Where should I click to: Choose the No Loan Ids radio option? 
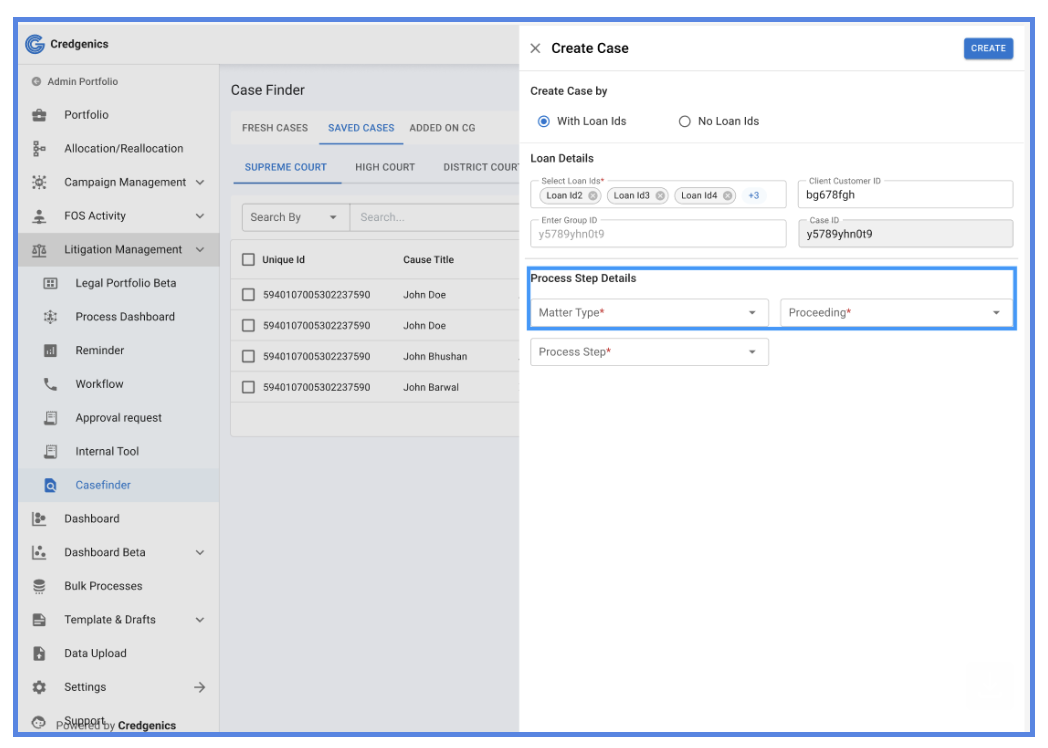click(x=685, y=121)
